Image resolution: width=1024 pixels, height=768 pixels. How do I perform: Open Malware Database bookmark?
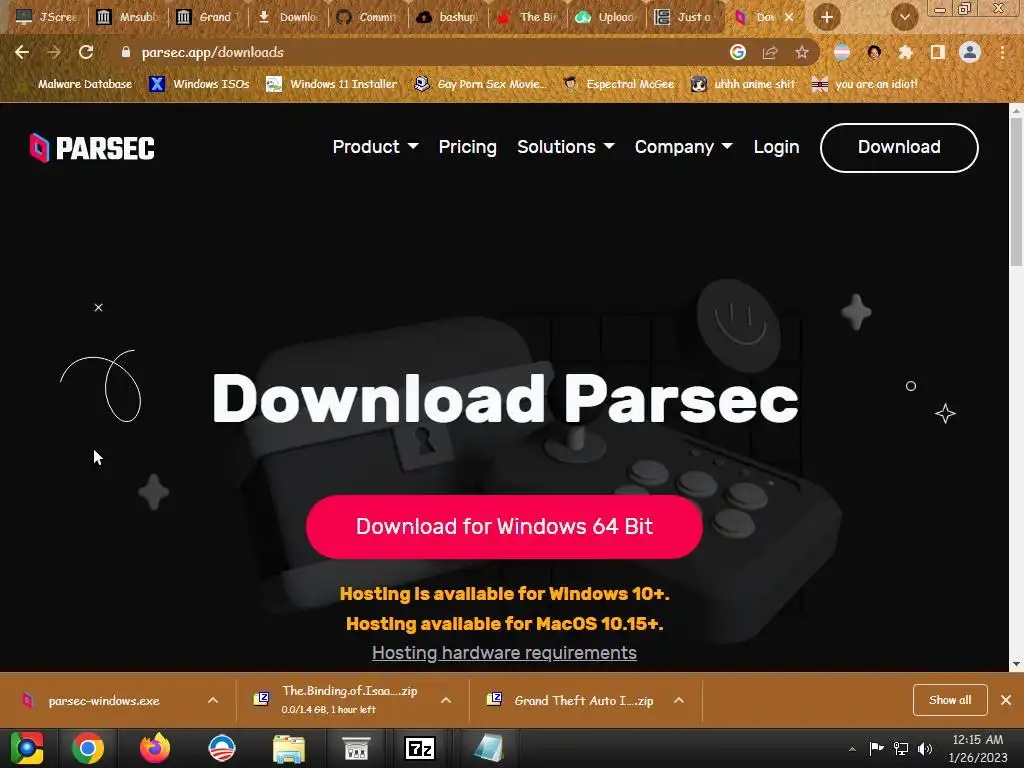tap(76, 84)
